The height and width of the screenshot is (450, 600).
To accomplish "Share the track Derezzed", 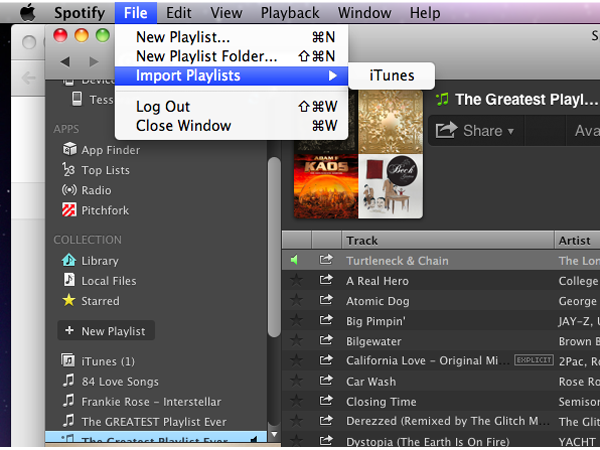I will (326, 421).
